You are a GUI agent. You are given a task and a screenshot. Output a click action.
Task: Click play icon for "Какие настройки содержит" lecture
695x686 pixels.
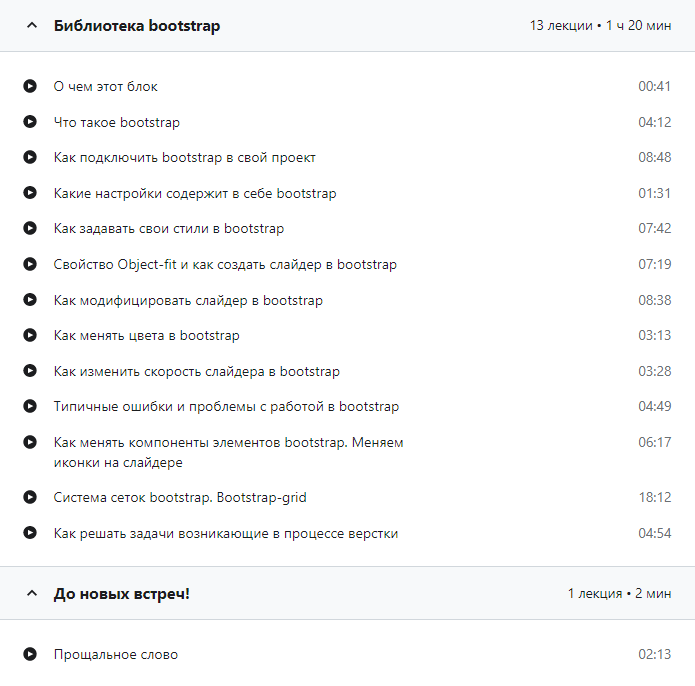30,193
